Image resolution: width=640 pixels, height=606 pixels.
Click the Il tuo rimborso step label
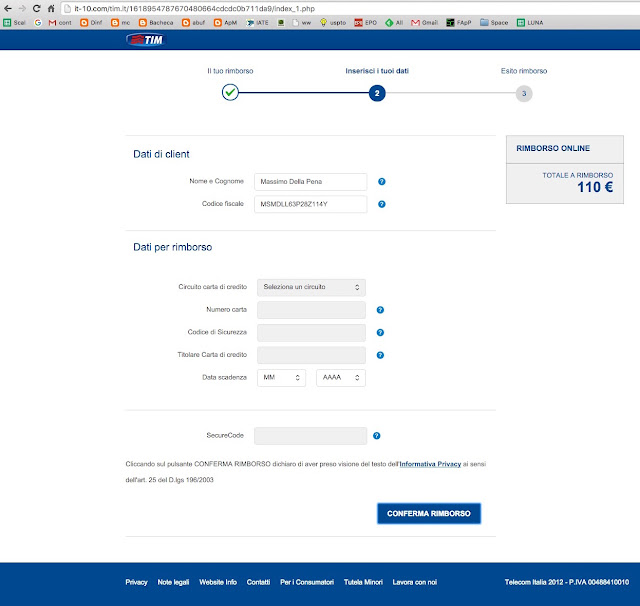click(x=230, y=71)
